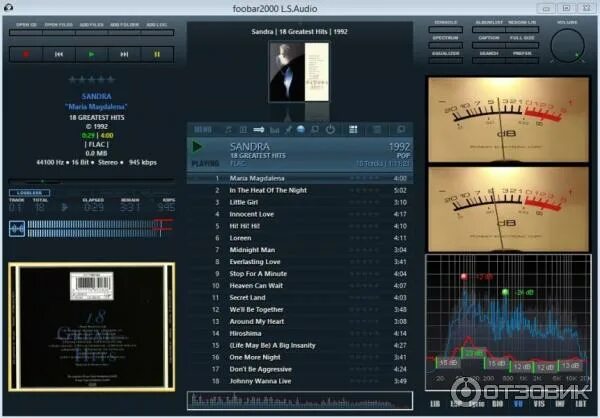Select track Midnight Man
The width and height of the screenshot is (600, 418).
(x=300, y=250)
